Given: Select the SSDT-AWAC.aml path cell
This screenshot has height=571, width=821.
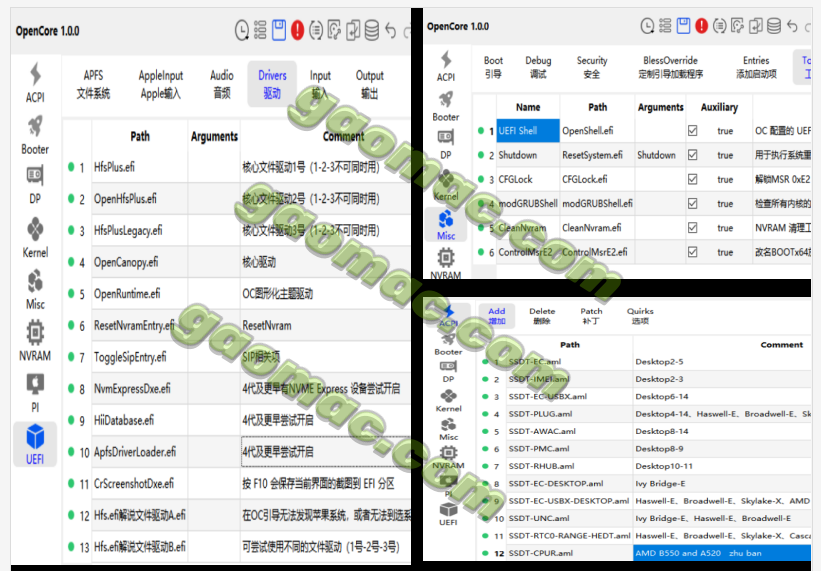Looking at the screenshot, I should tap(570, 431).
